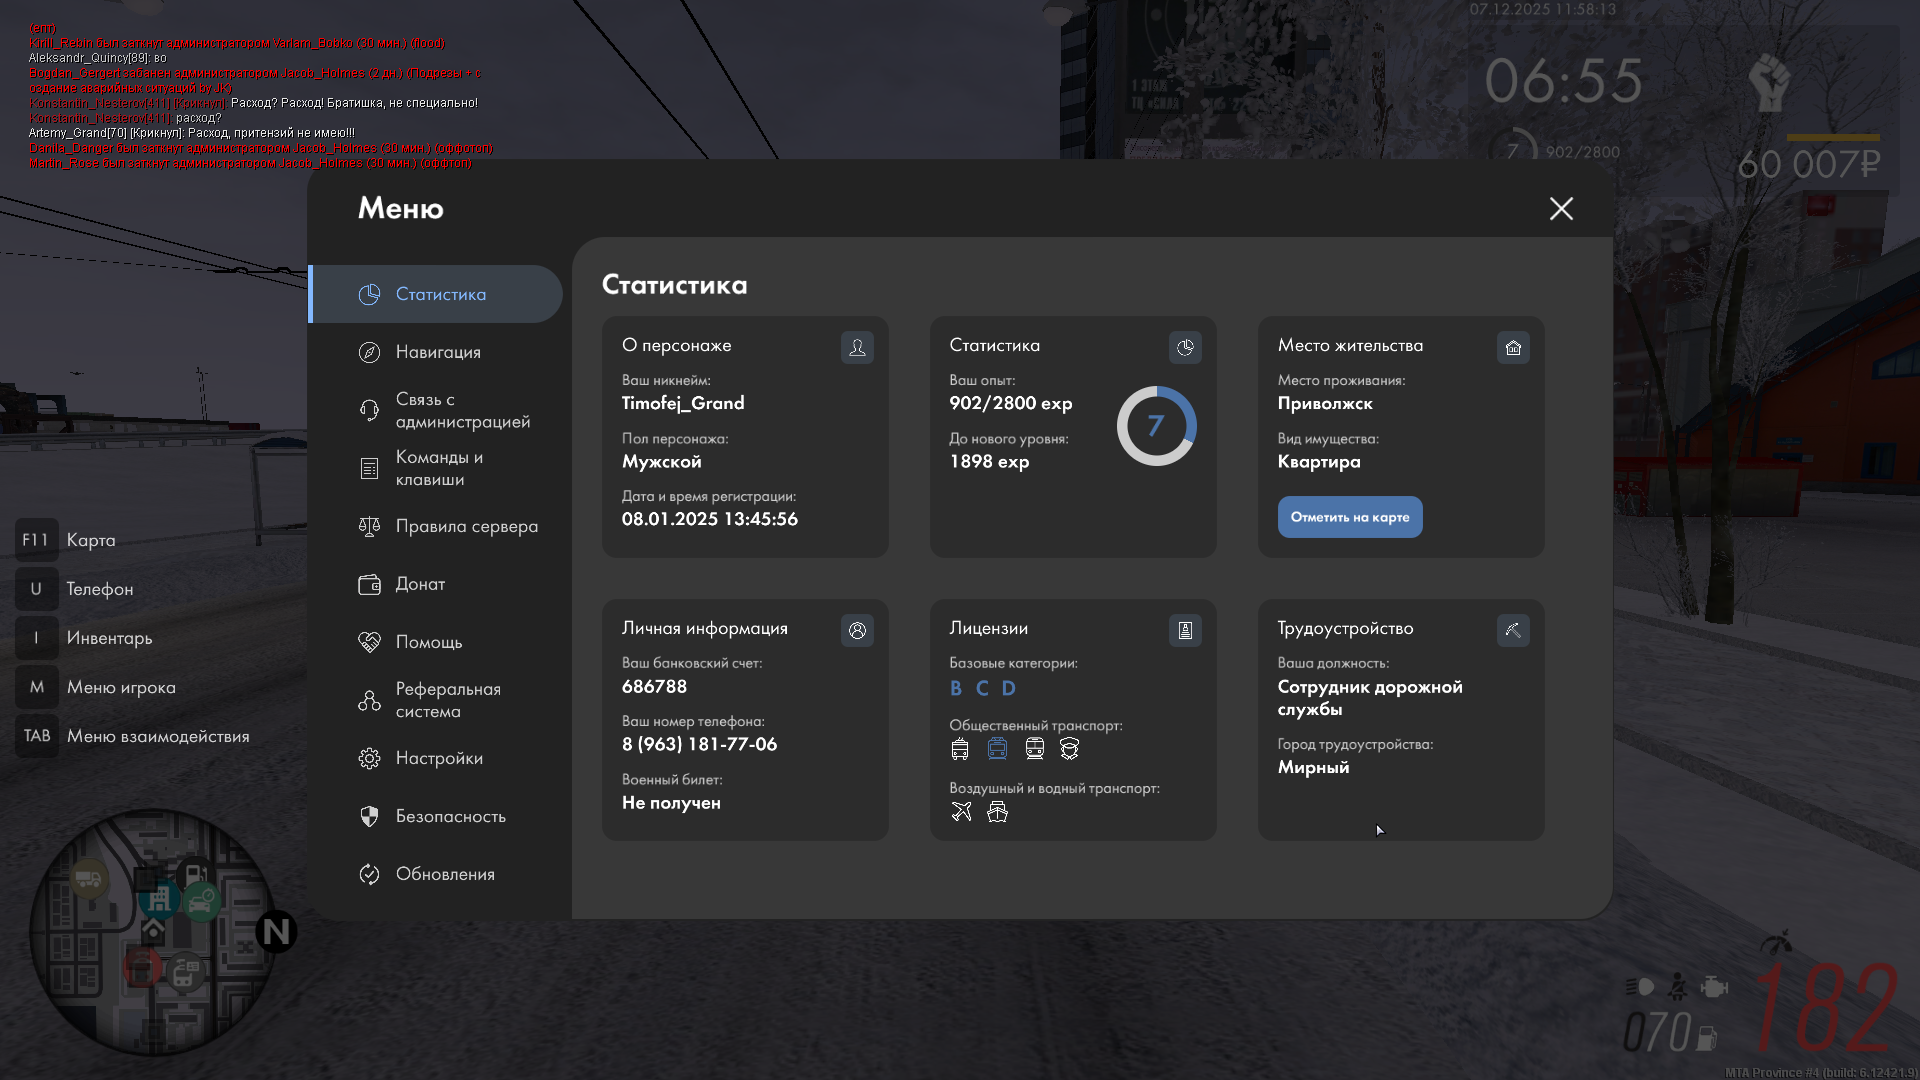Click the user circle icon in Личная информация
1920x1080 pixels.
(x=857, y=630)
